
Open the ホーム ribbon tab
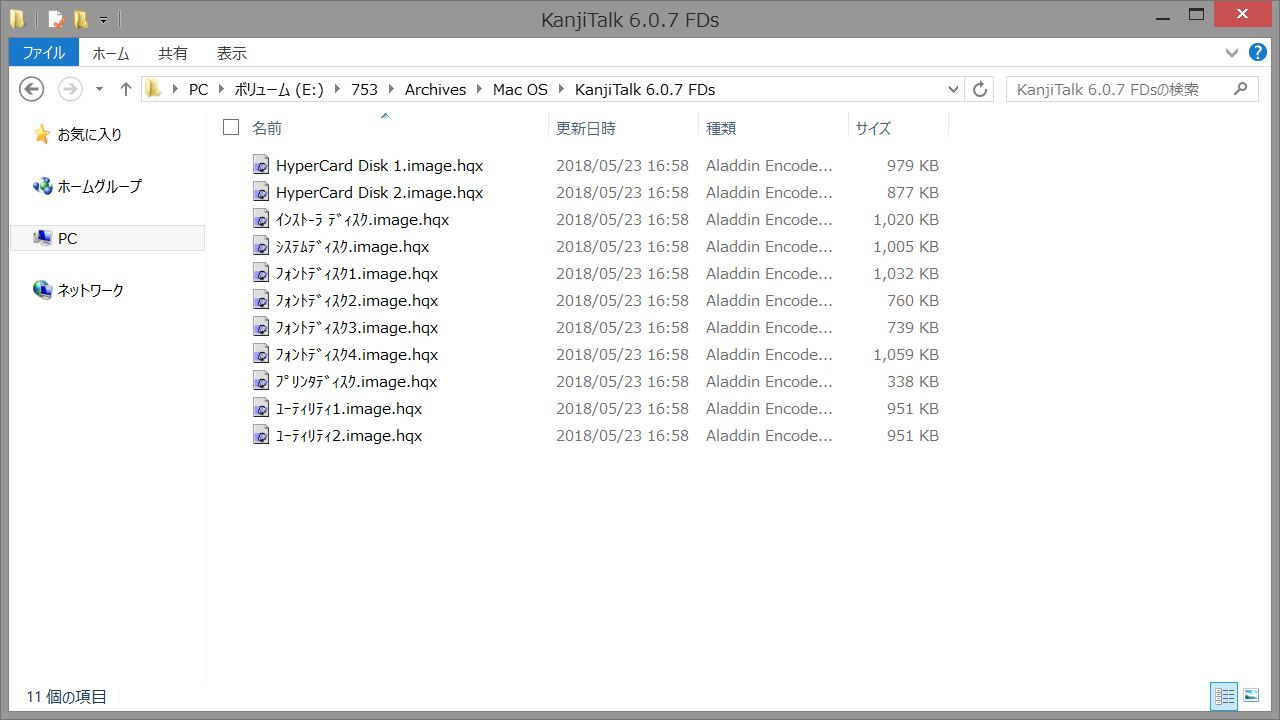110,53
